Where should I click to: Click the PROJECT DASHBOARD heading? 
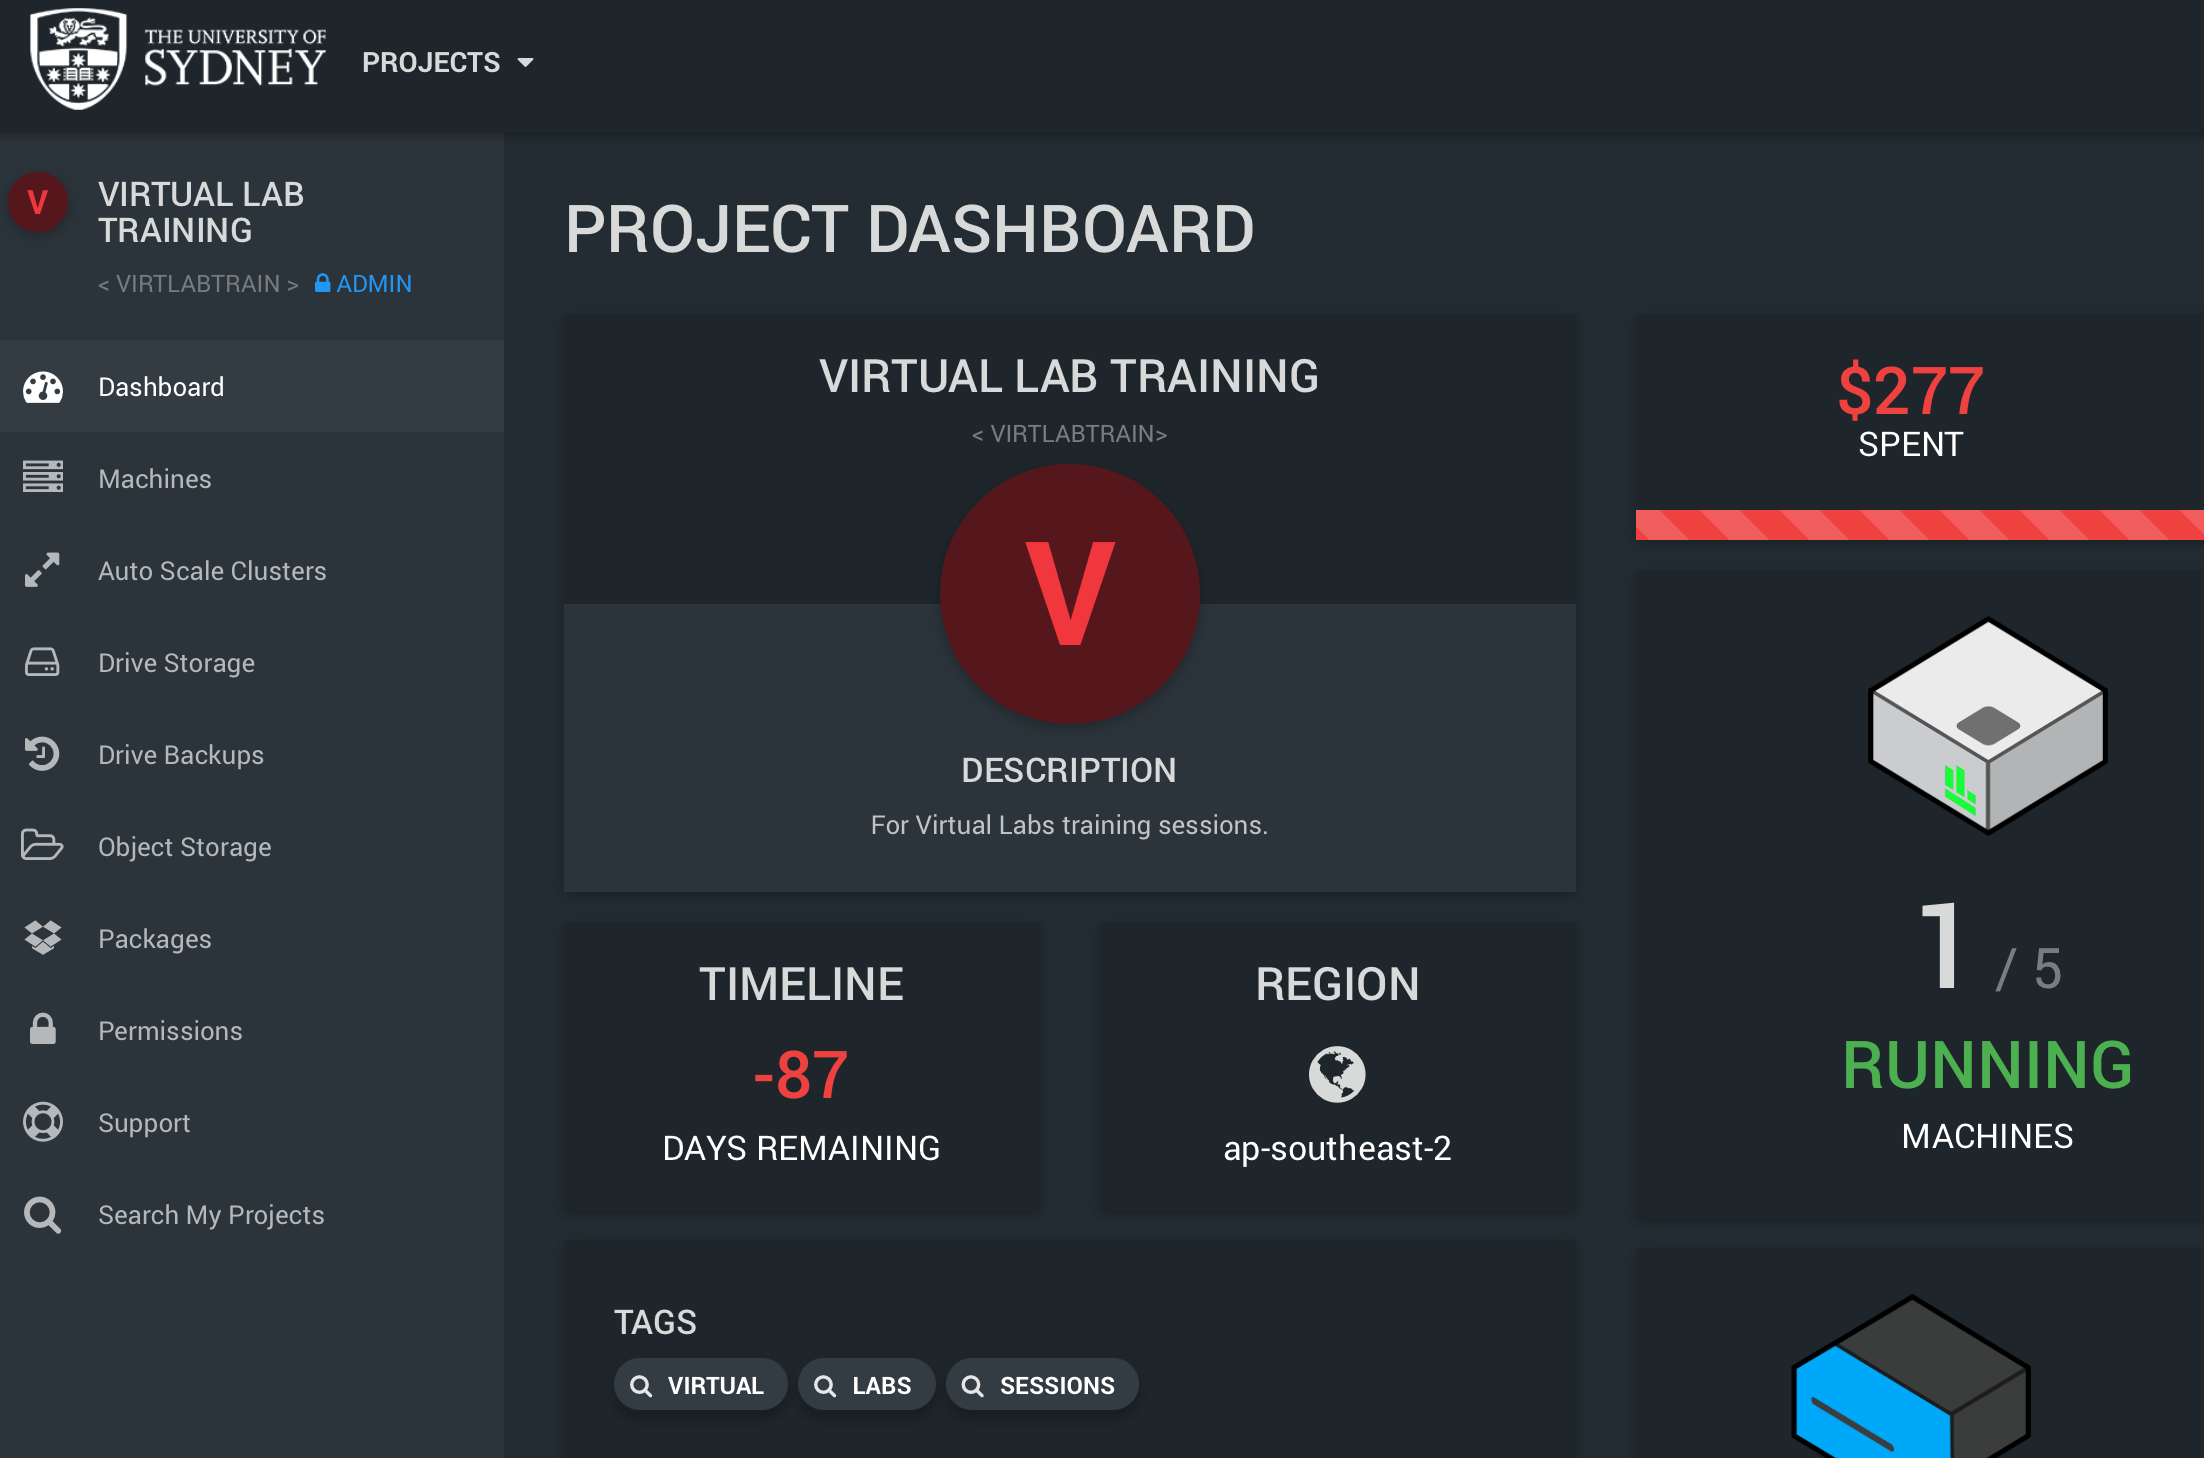909,230
